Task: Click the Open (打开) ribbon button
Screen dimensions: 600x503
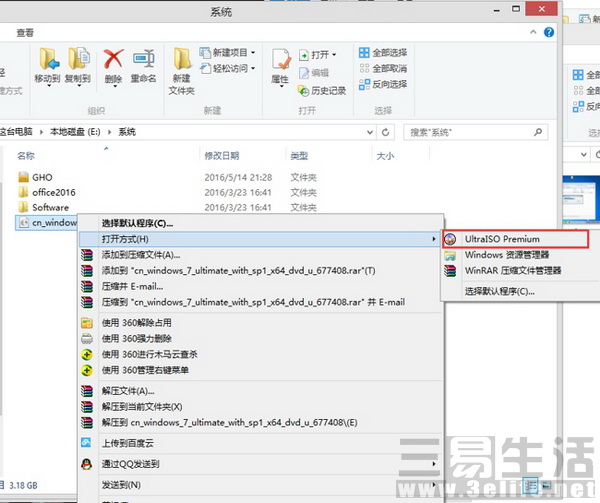Action: click(318, 55)
